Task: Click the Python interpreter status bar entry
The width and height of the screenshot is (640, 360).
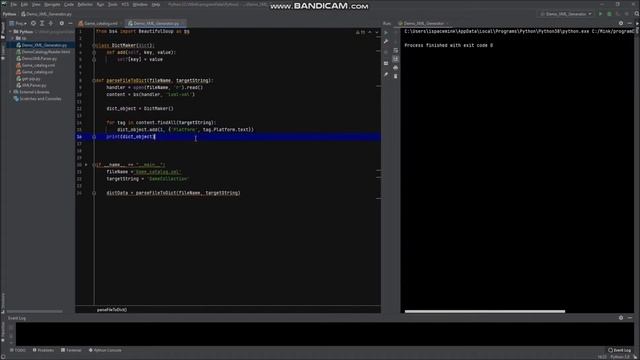Action: point(620,357)
